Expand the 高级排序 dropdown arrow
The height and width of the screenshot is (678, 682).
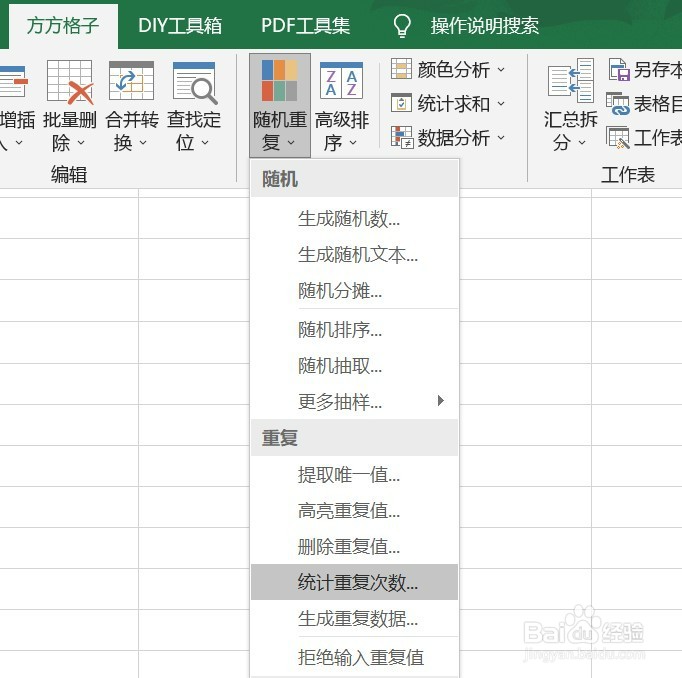353,143
